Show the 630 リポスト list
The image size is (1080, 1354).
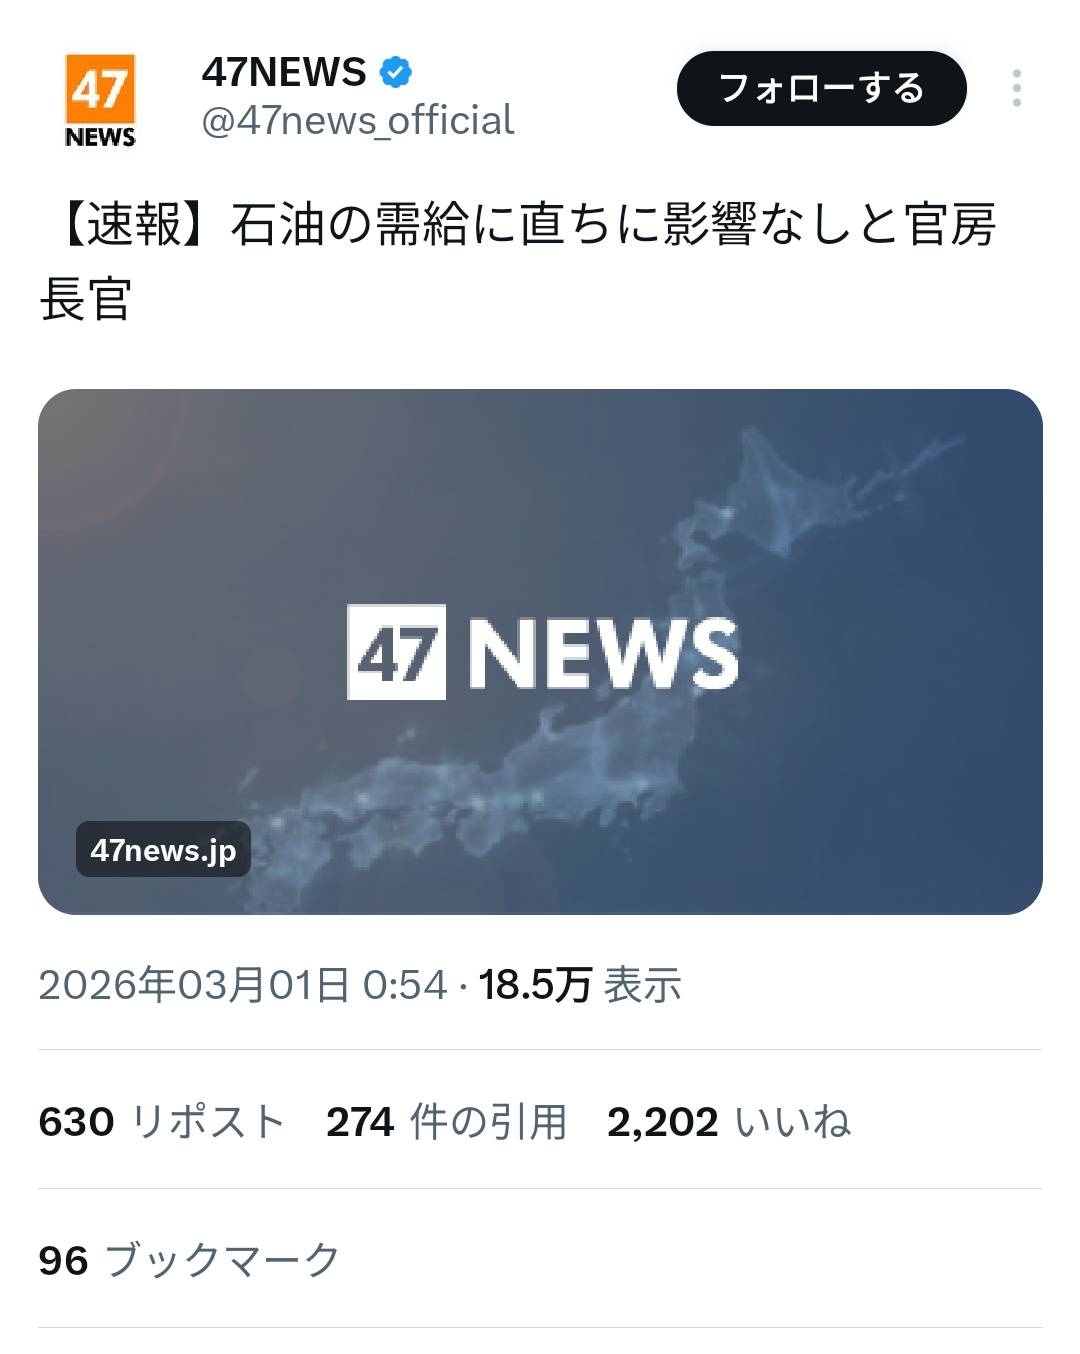tap(162, 1121)
